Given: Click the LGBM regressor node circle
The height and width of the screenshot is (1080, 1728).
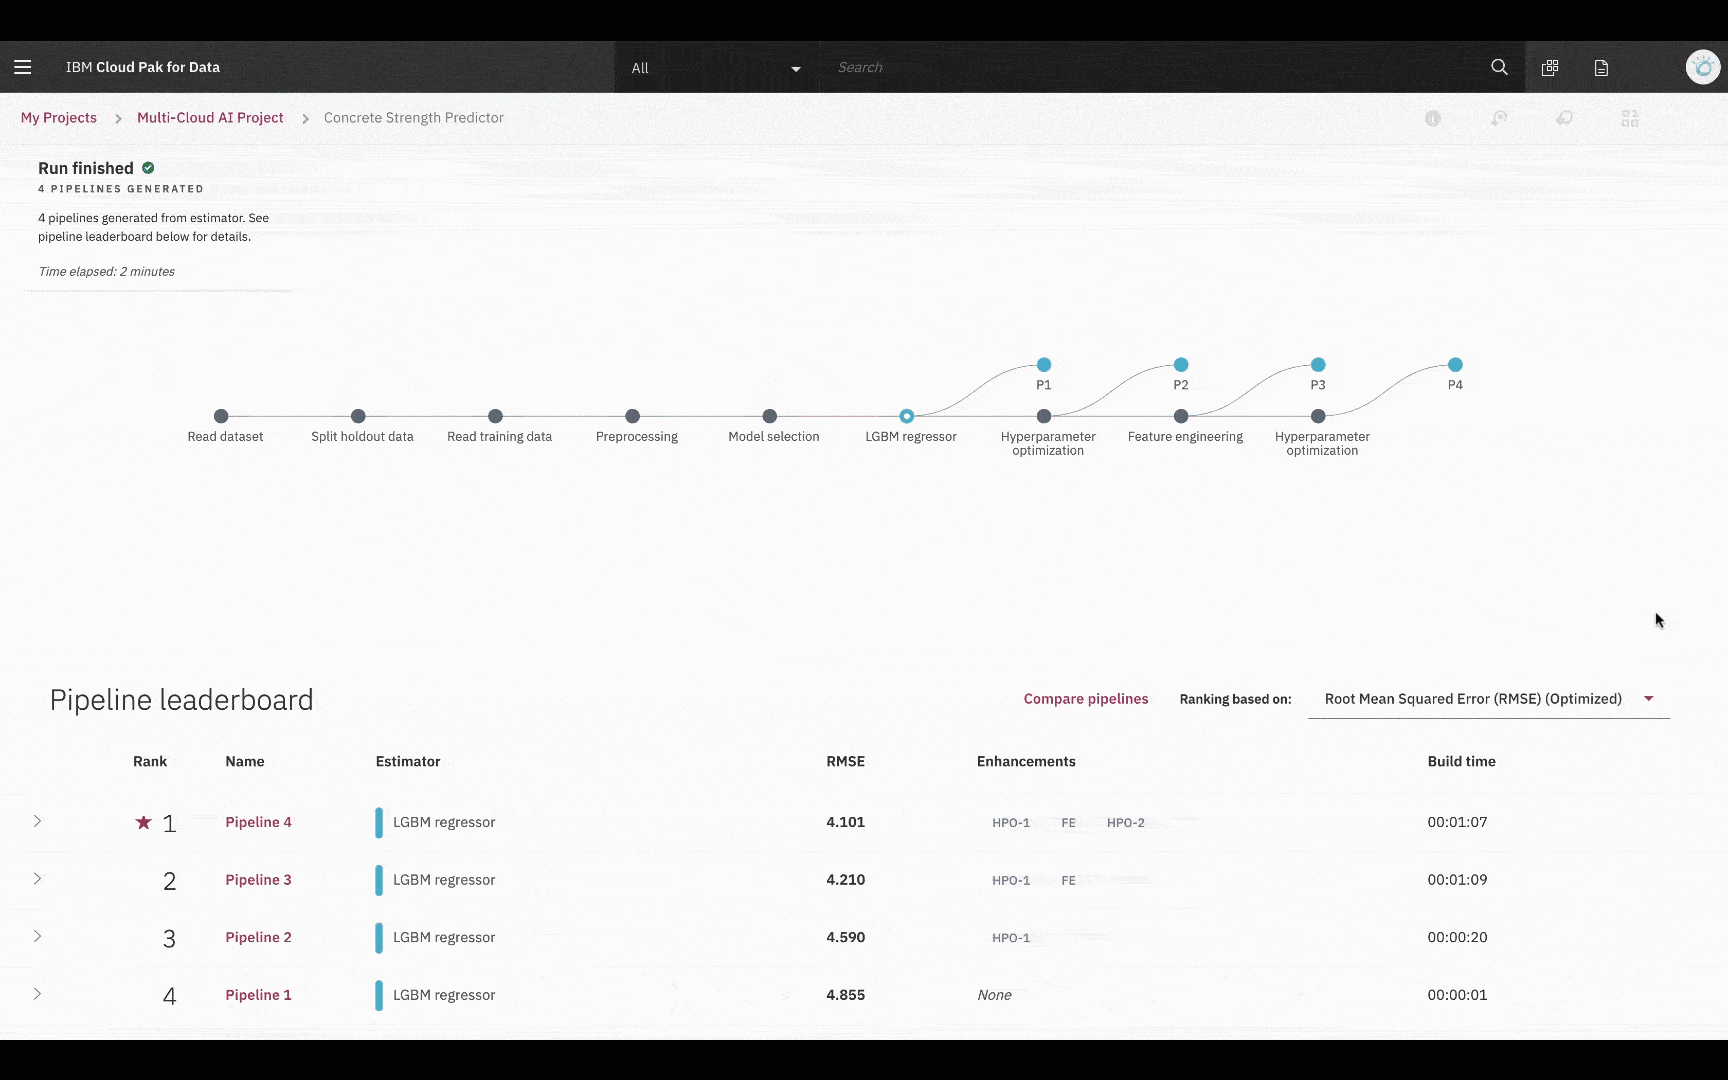Looking at the screenshot, I should point(906,416).
